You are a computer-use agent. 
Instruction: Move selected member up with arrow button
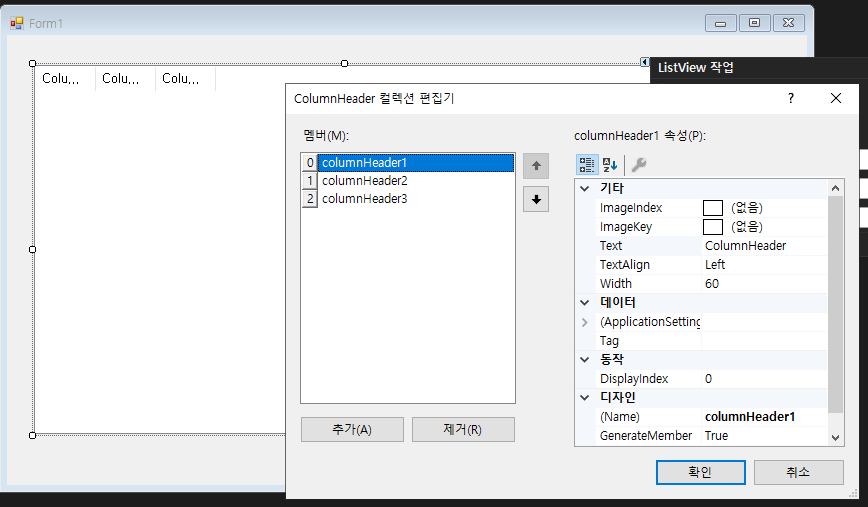[536, 166]
